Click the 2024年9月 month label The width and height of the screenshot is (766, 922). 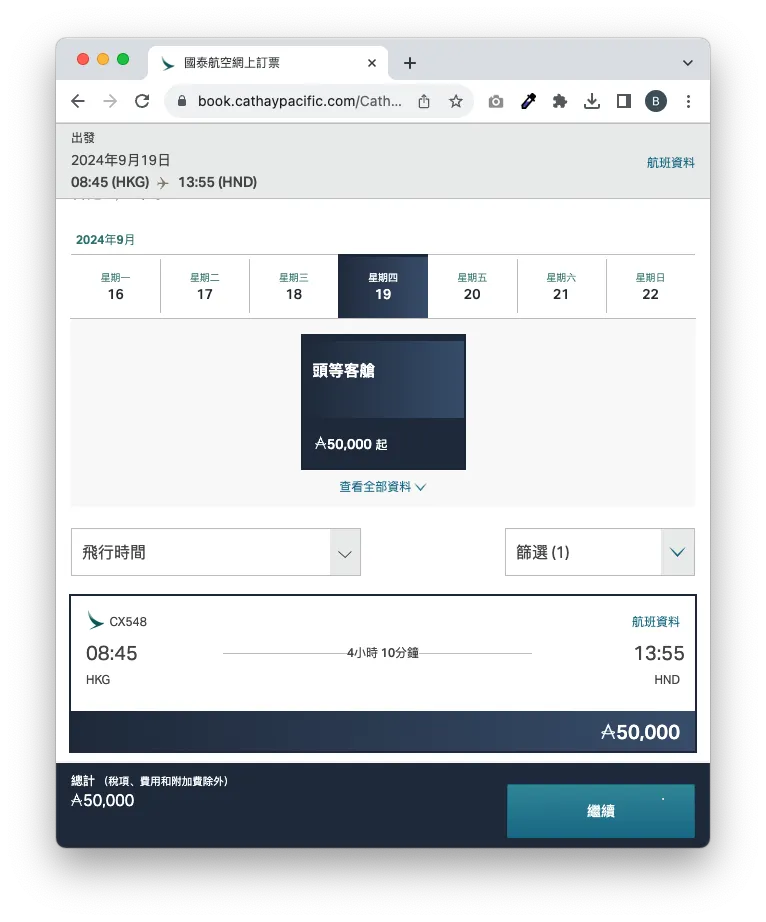[105, 240]
